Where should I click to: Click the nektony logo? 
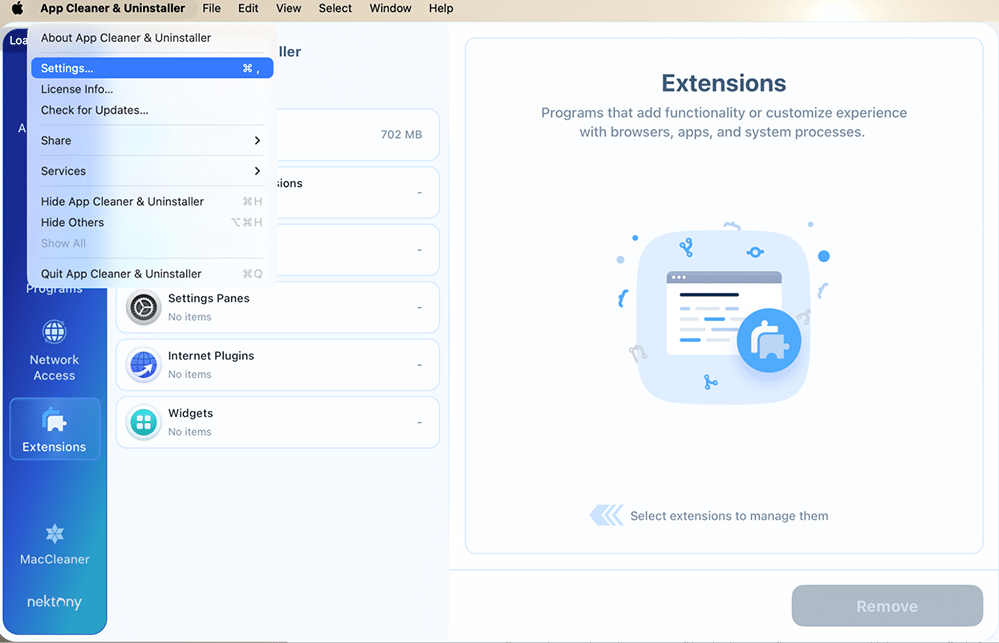[x=54, y=602]
